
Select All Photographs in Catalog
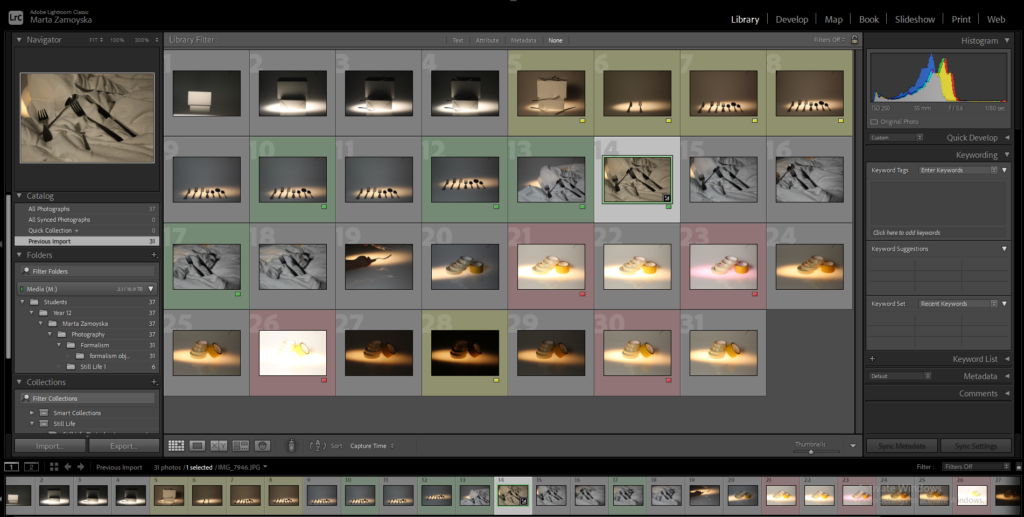[x=87, y=209]
